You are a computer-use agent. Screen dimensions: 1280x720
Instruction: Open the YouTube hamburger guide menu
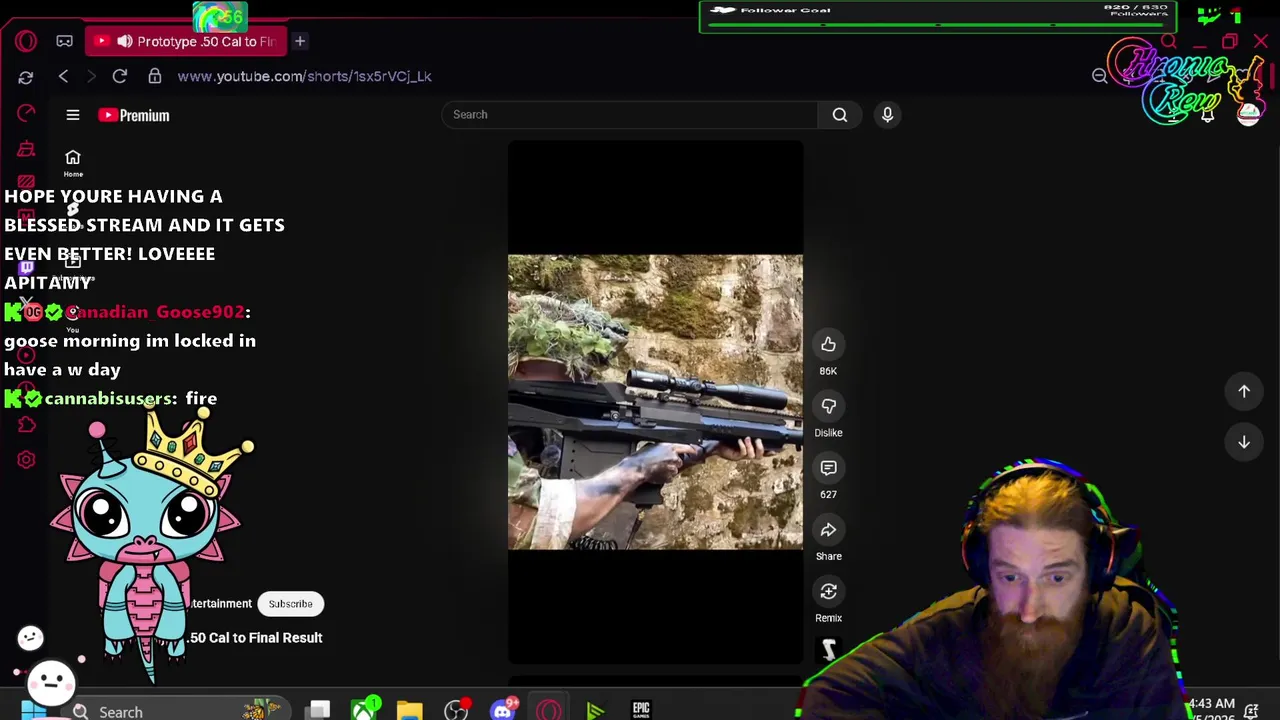point(73,115)
